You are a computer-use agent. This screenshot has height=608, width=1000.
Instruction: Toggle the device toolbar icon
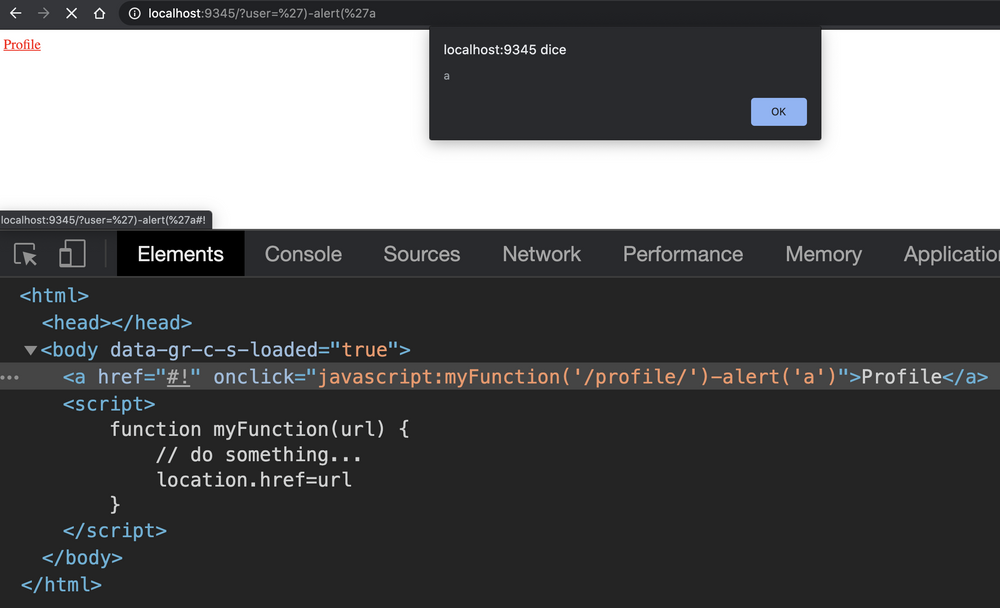pyautogui.click(x=71, y=254)
